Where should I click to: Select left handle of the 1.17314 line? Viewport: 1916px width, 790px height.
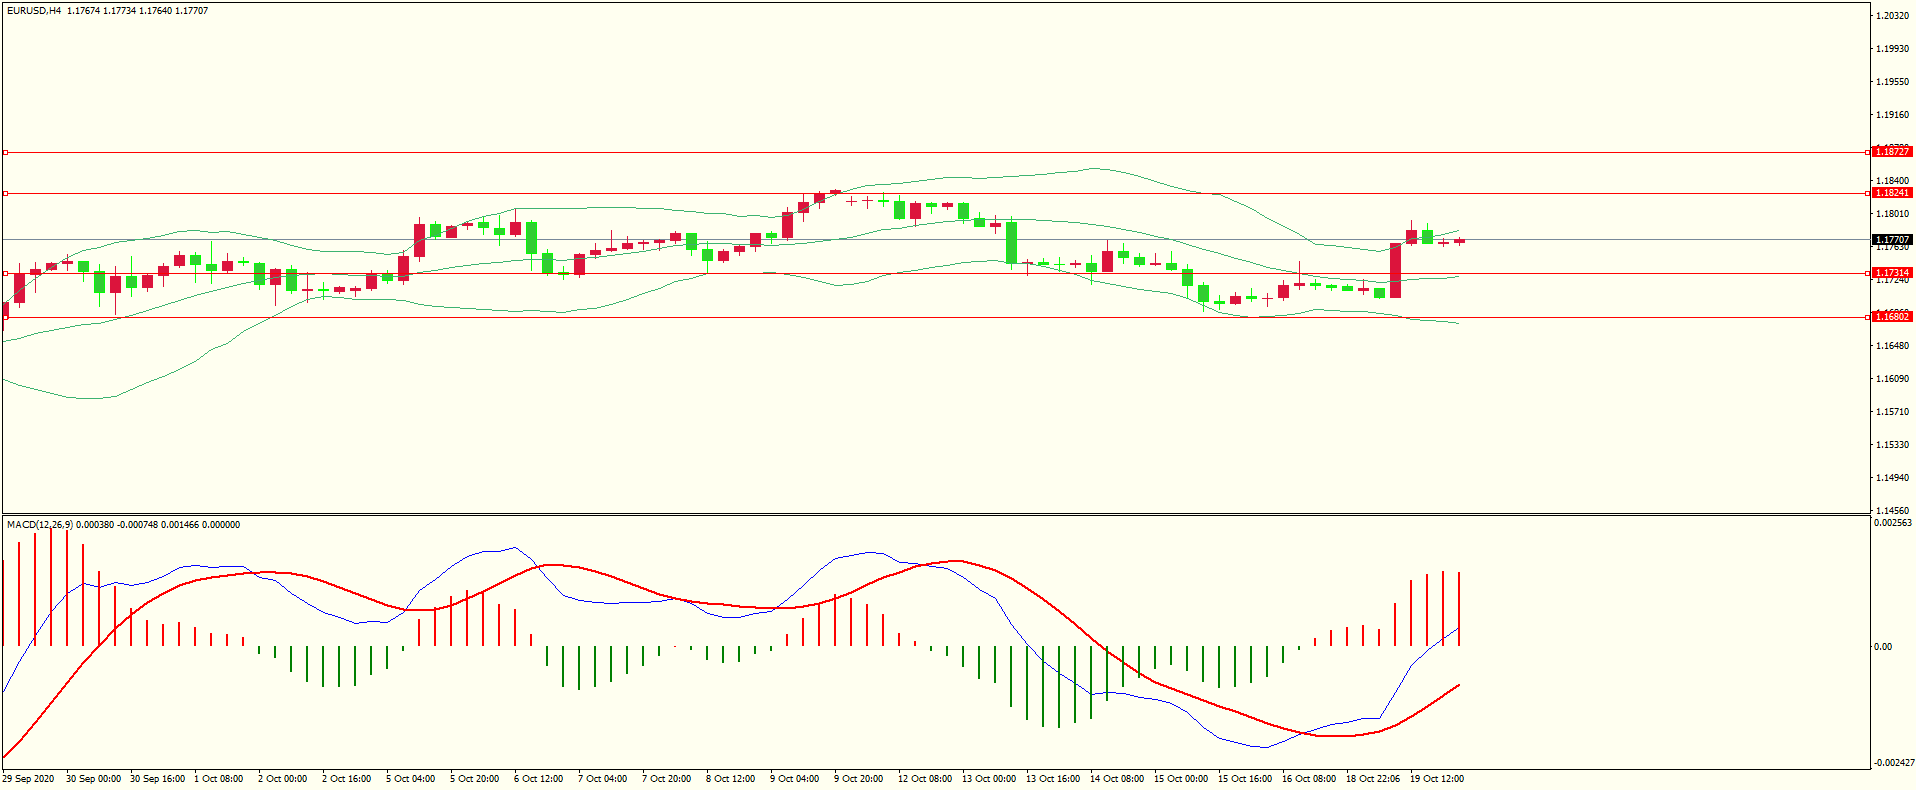click(5, 273)
